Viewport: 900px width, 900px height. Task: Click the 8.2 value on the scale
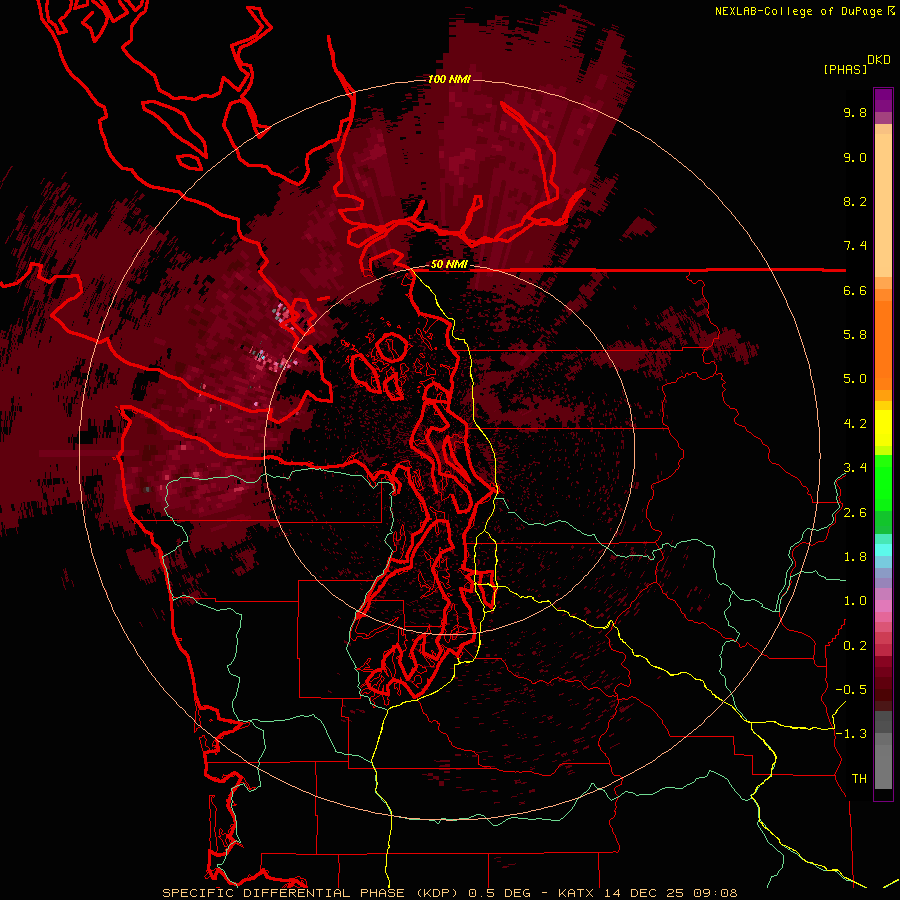(x=855, y=201)
